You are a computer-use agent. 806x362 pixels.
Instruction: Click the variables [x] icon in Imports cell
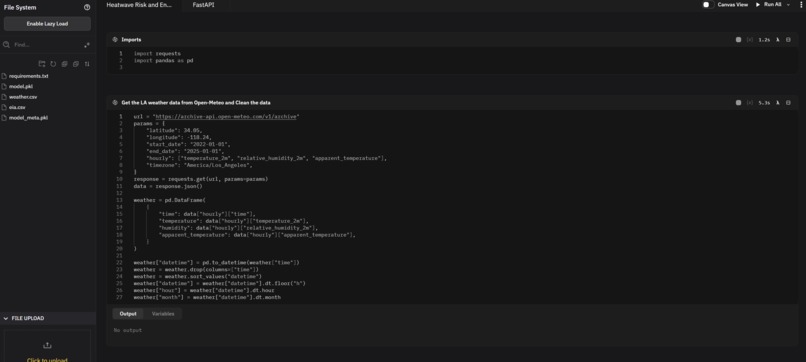click(x=749, y=40)
